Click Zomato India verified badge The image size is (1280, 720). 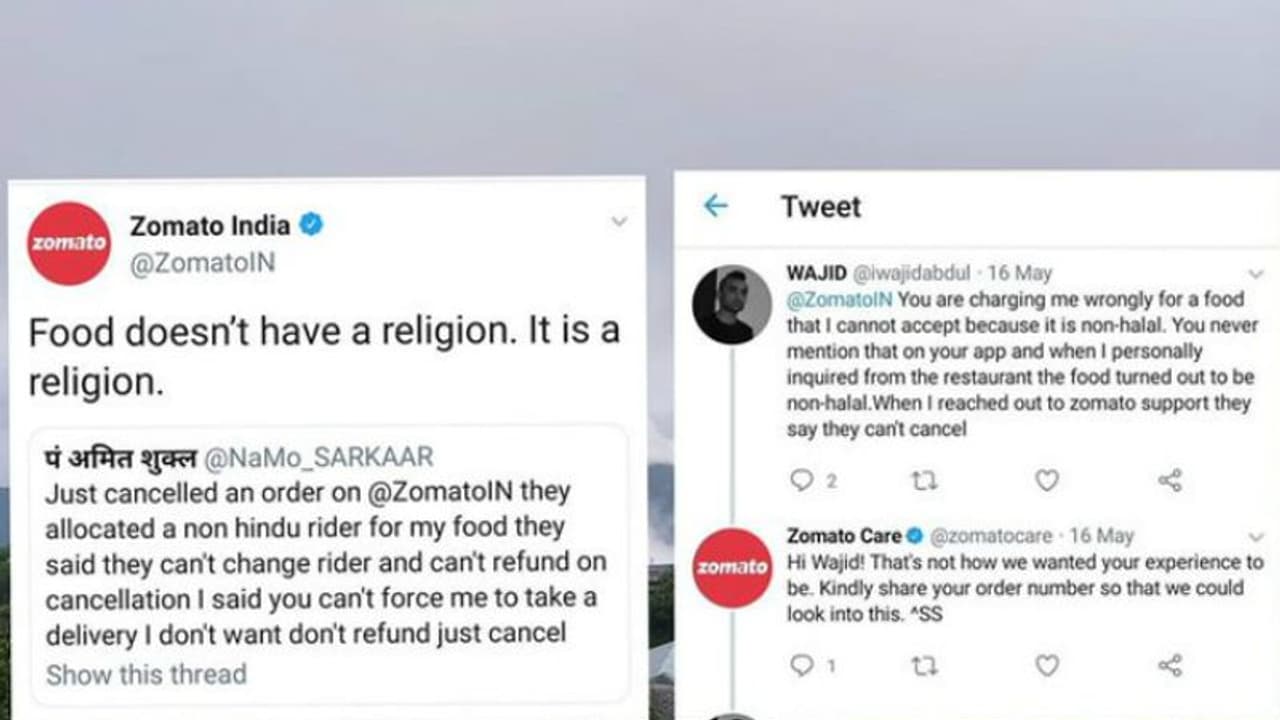(x=311, y=225)
